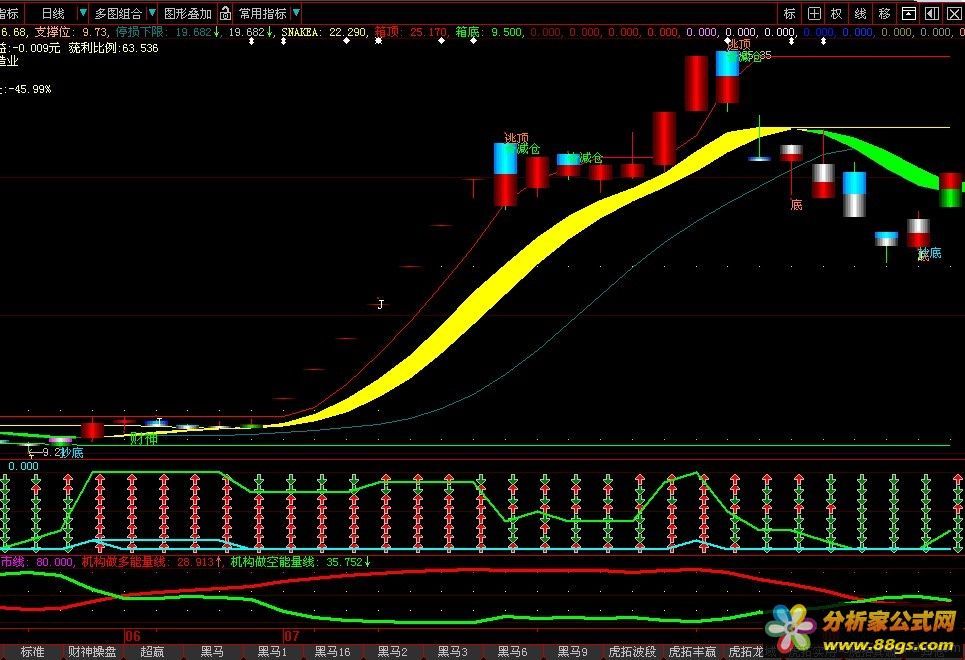Click the restore panel icon in top bar

tap(908, 13)
